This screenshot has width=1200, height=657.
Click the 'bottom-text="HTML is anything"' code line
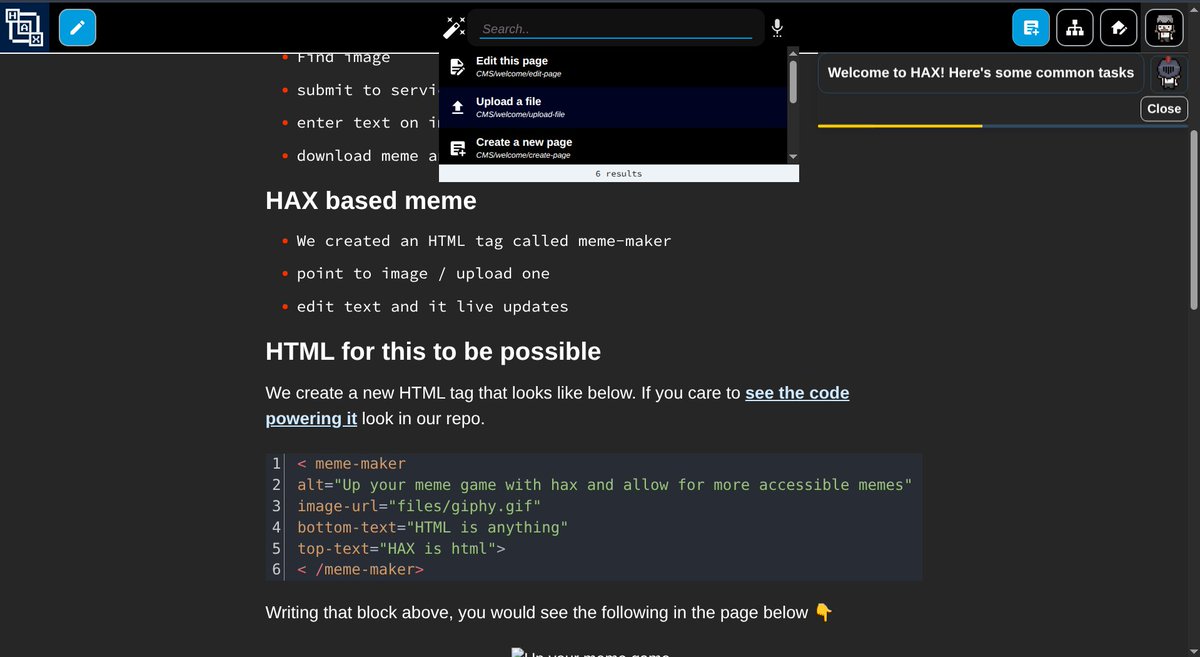432,527
